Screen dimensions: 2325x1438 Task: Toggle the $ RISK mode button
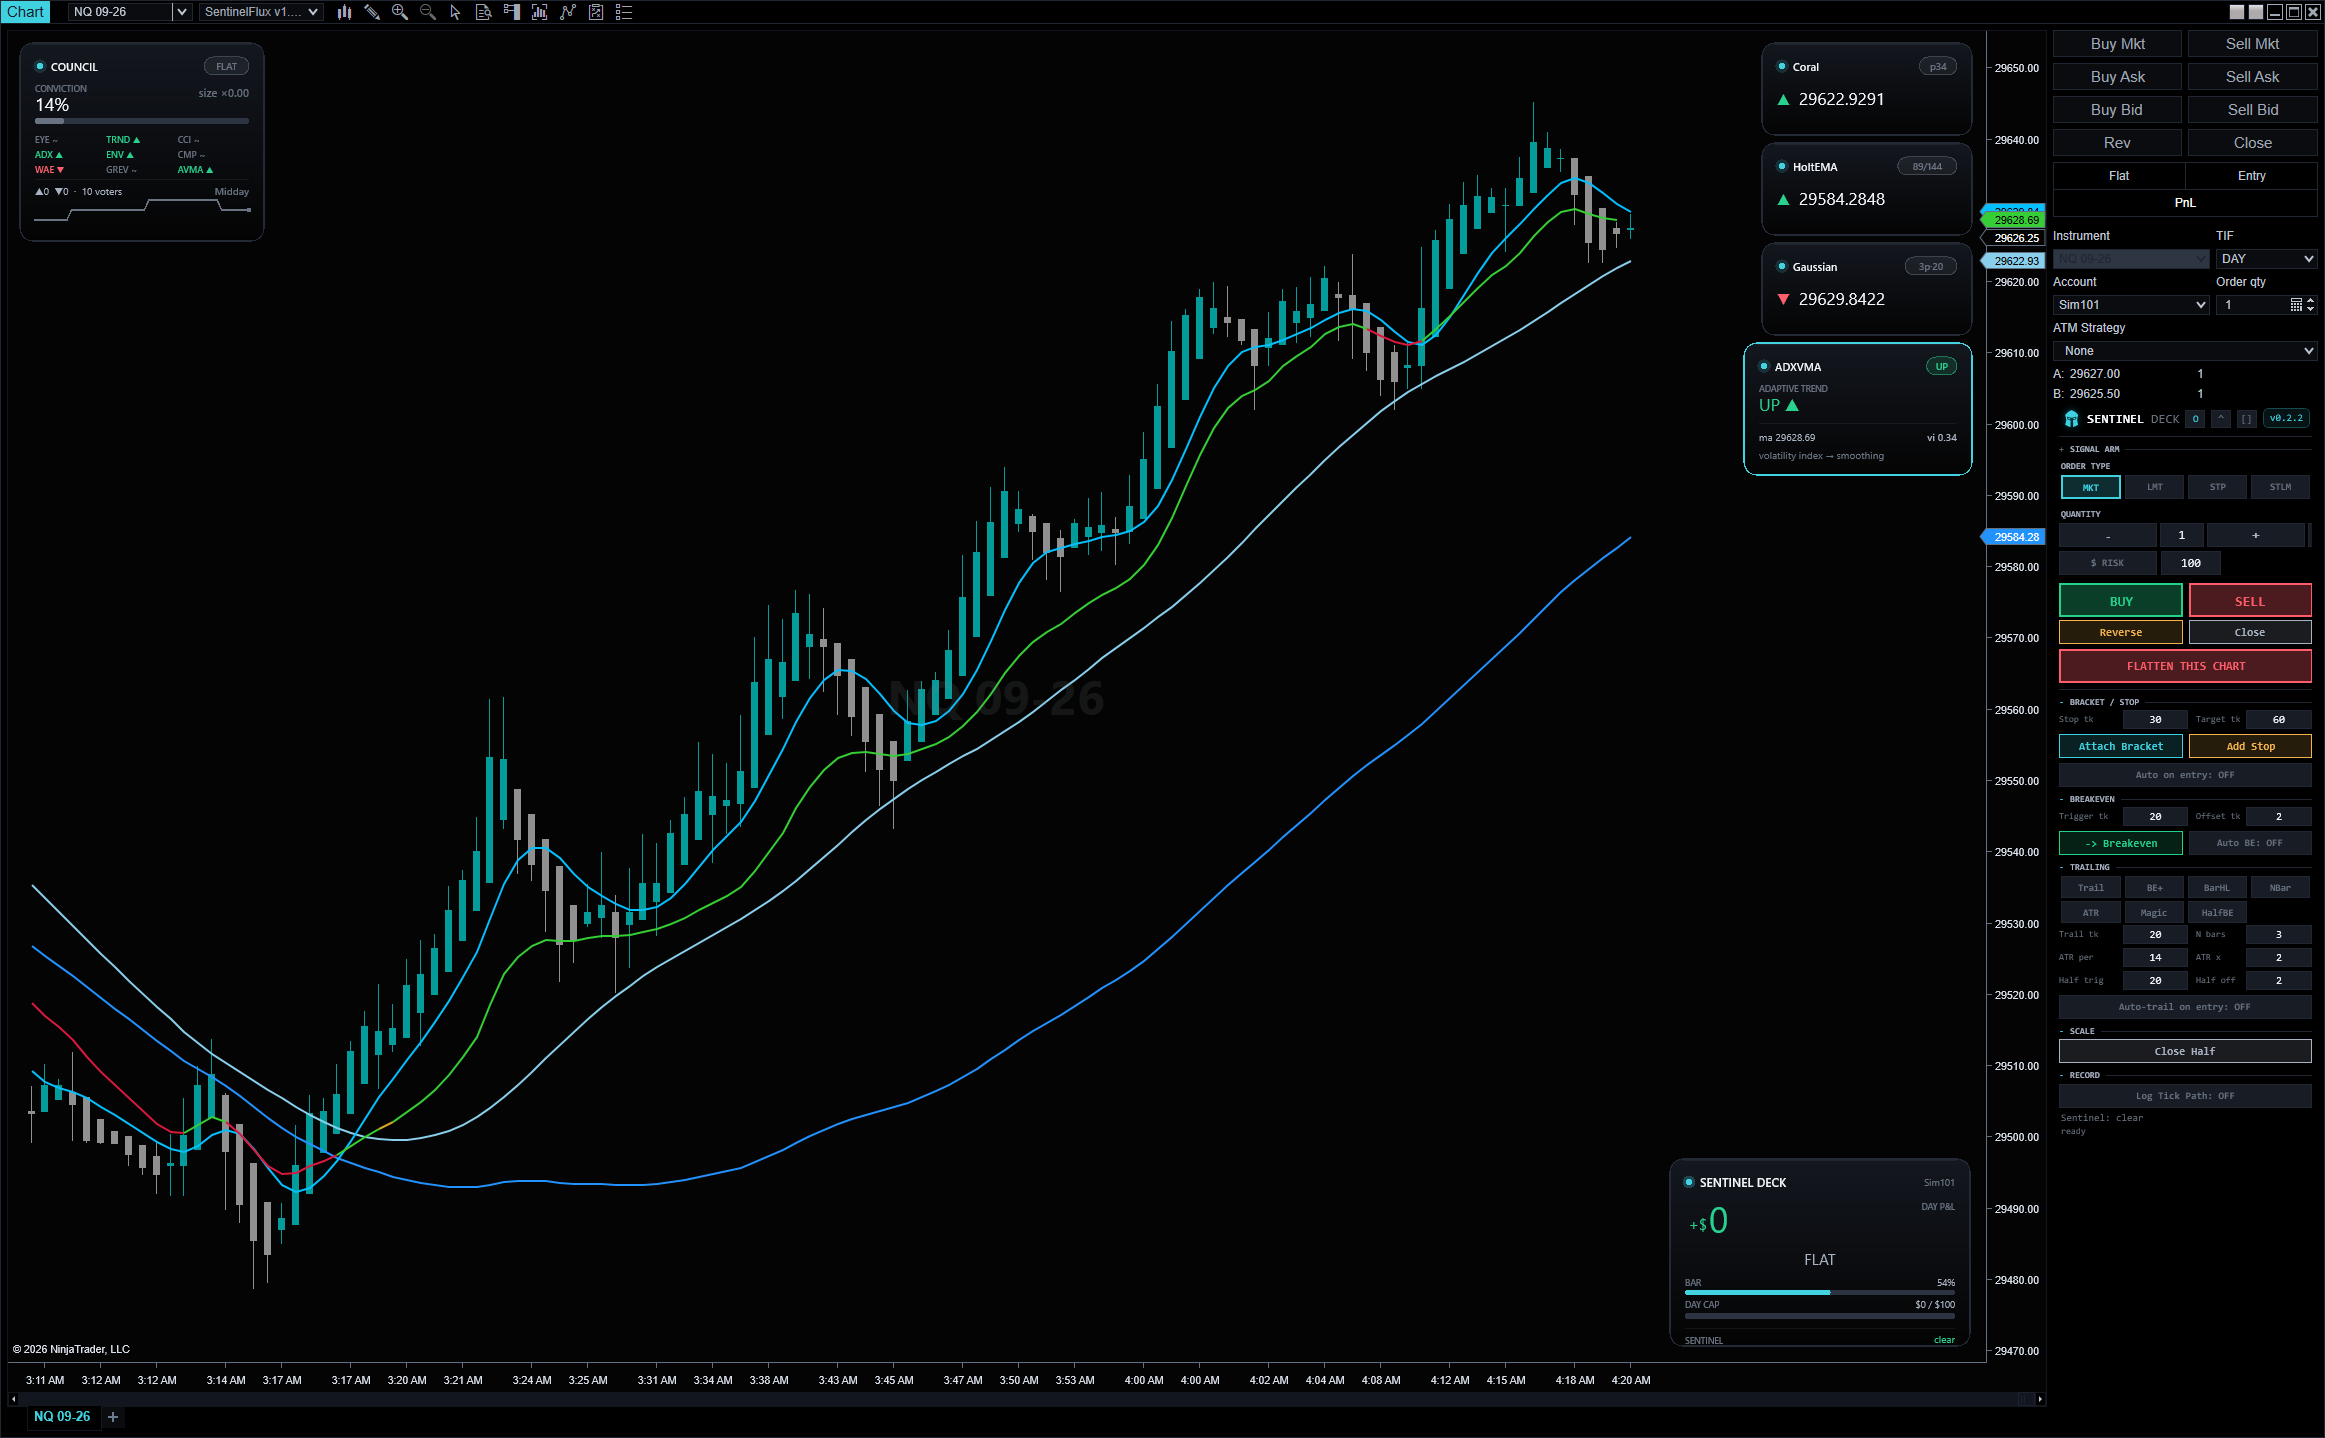(x=2107, y=563)
